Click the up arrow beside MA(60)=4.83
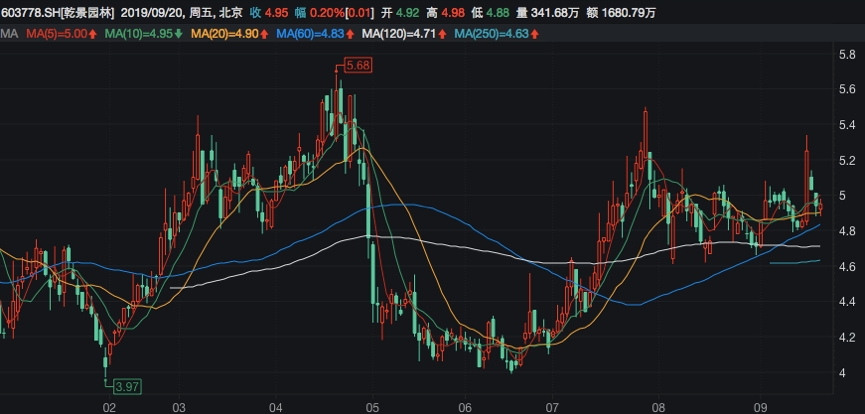 click(x=350, y=35)
